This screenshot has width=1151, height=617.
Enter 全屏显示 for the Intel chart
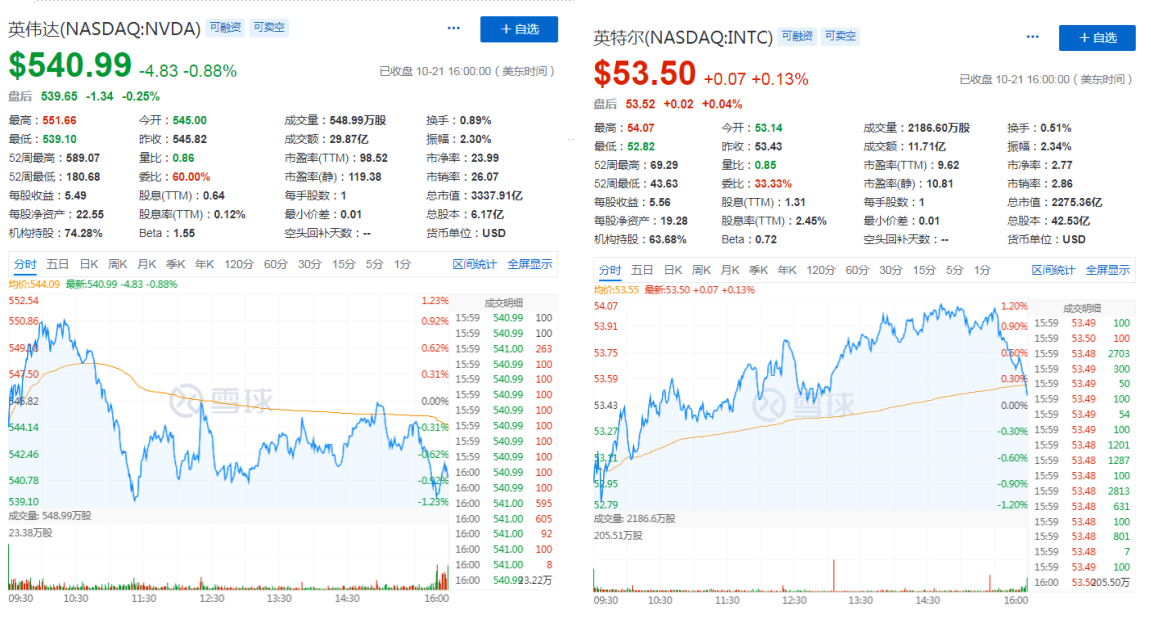pyautogui.click(x=1108, y=270)
